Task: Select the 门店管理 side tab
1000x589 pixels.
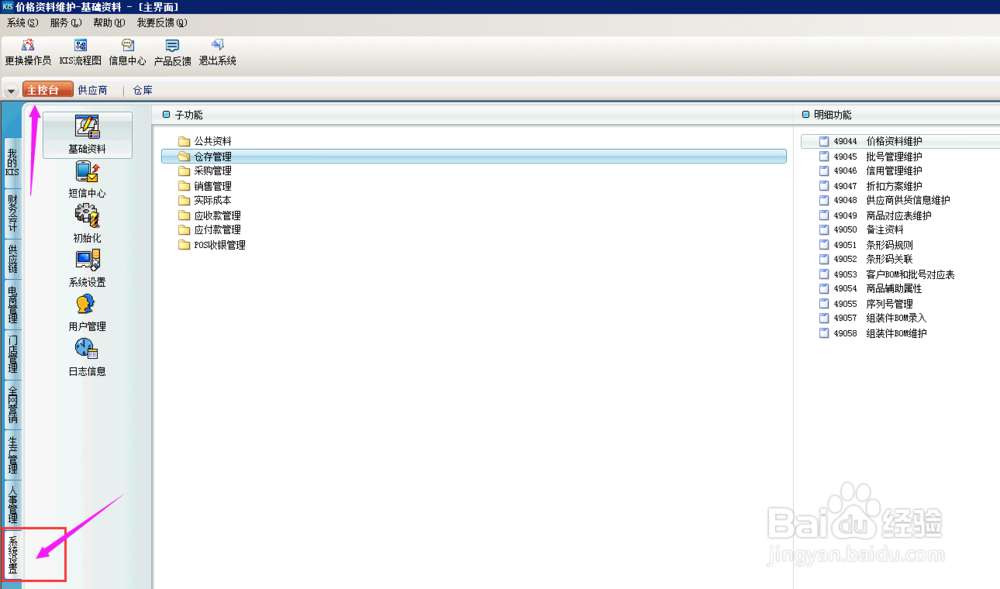Action: 12,354
